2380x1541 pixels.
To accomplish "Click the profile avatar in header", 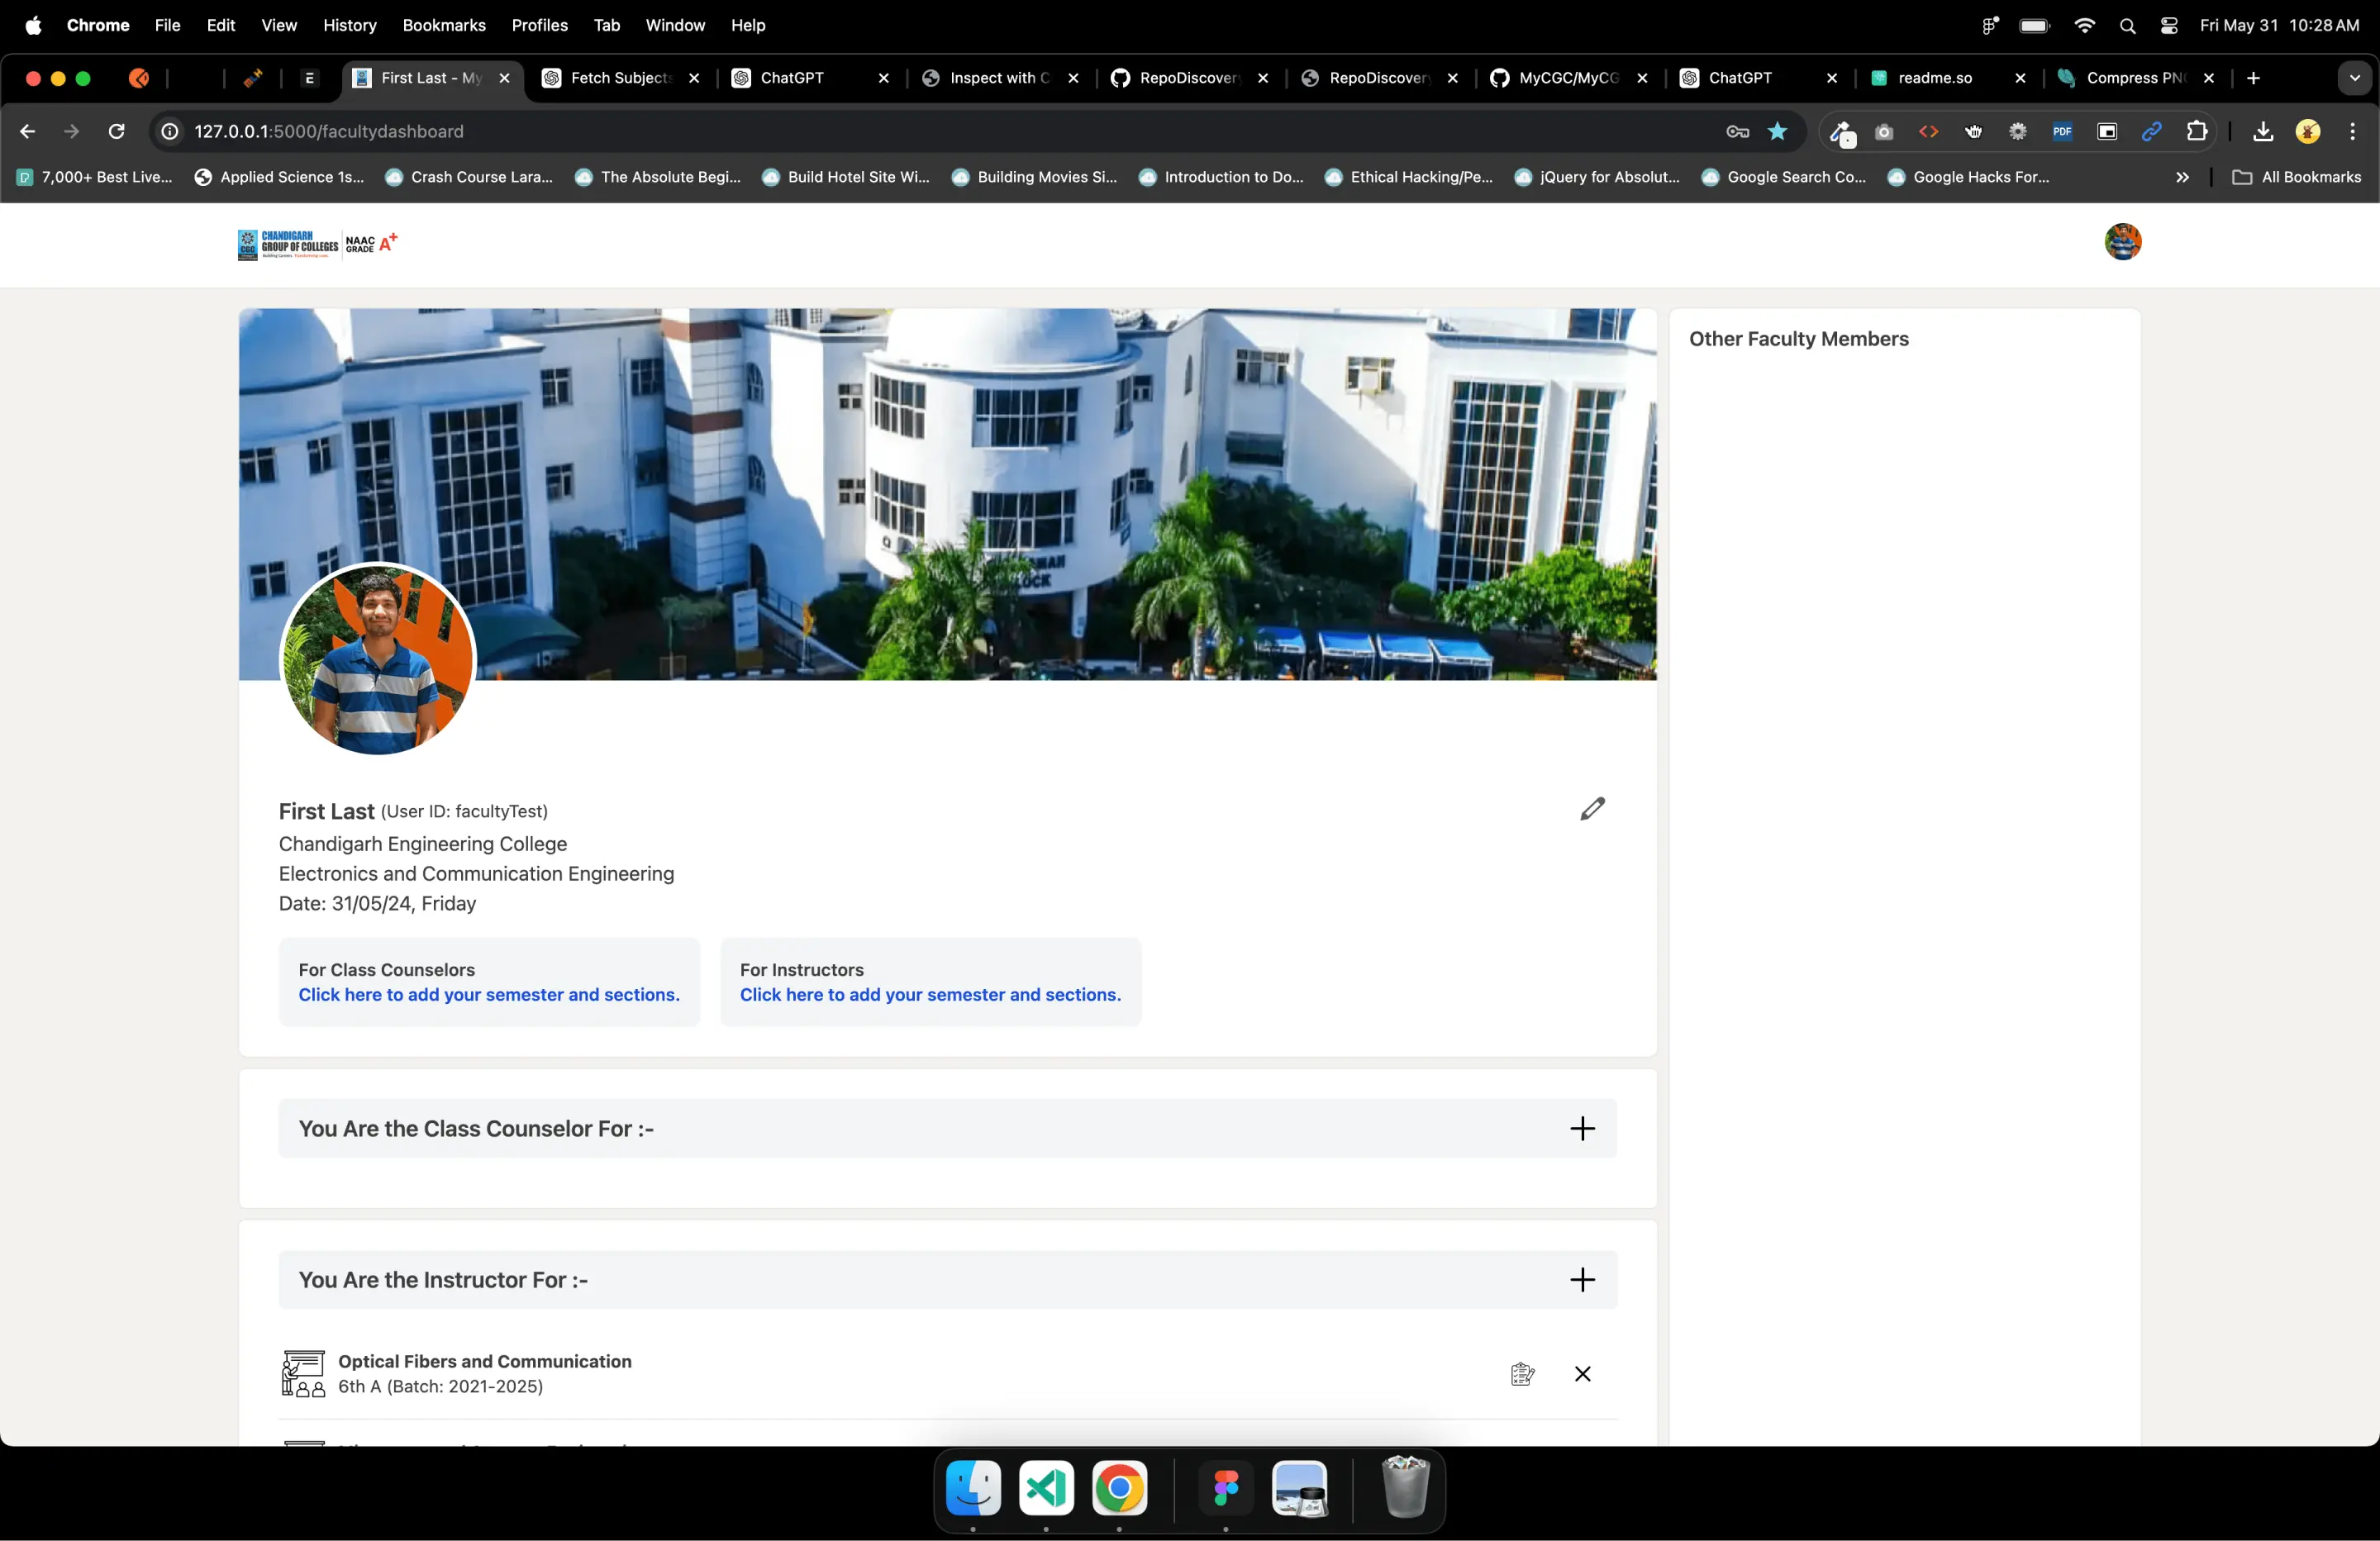I will point(2122,242).
